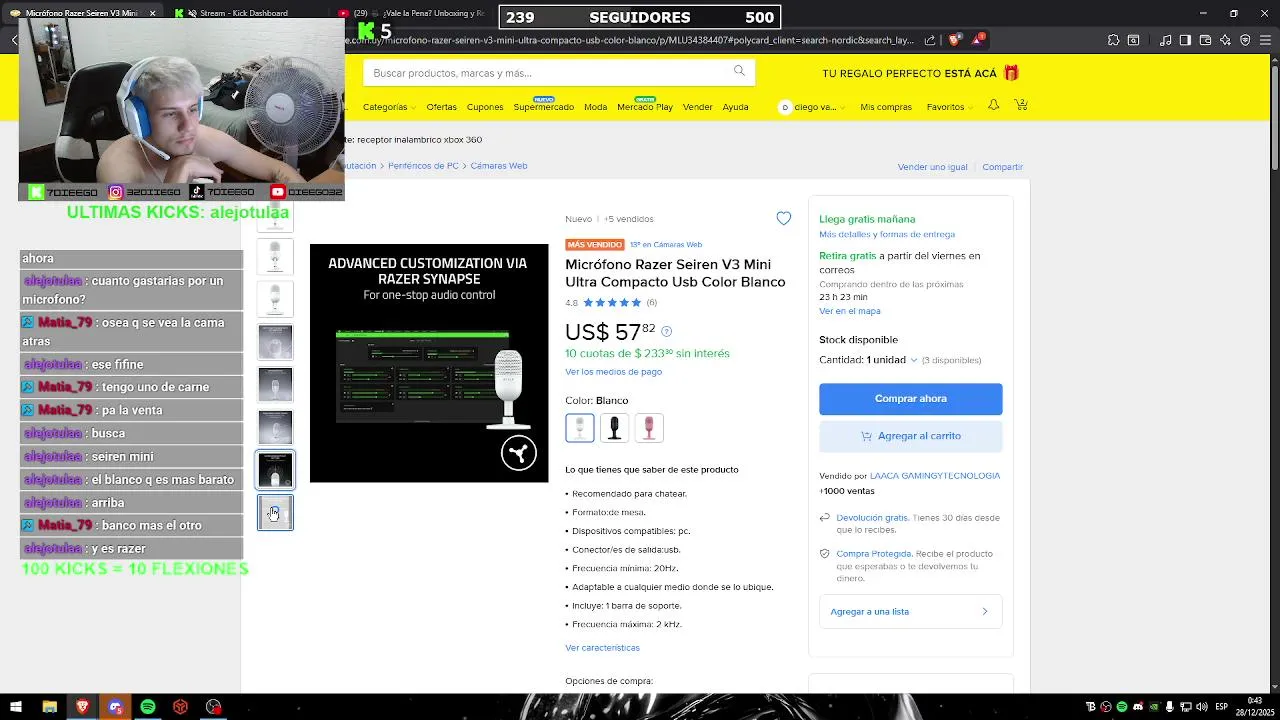Select the pink color variant
The width and height of the screenshot is (1280, 720).
click(x=649, y=428)
